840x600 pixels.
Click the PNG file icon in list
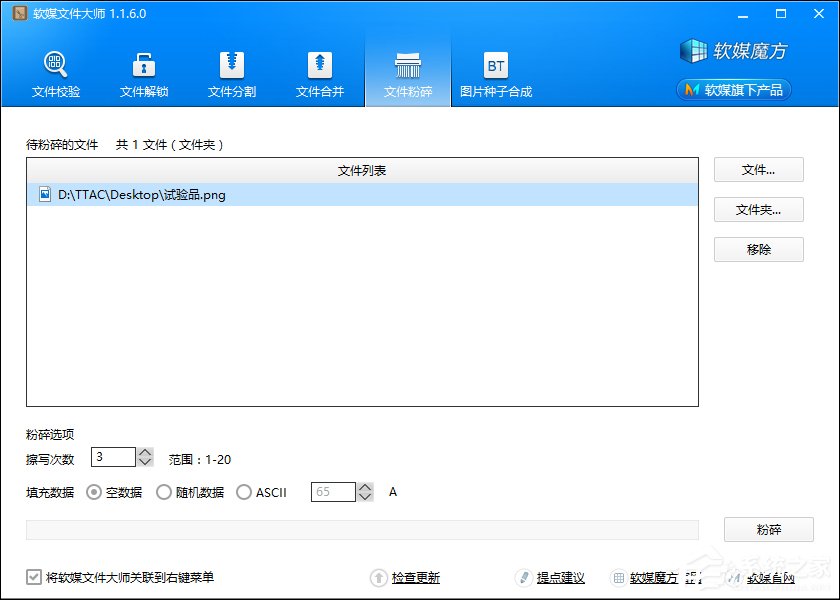click(x=45, y=194)
